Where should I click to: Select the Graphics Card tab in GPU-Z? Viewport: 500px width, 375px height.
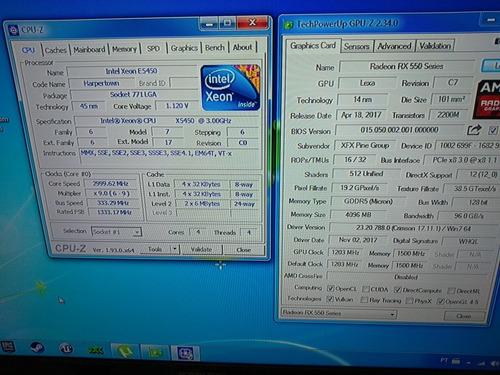(x=313, y=46)
